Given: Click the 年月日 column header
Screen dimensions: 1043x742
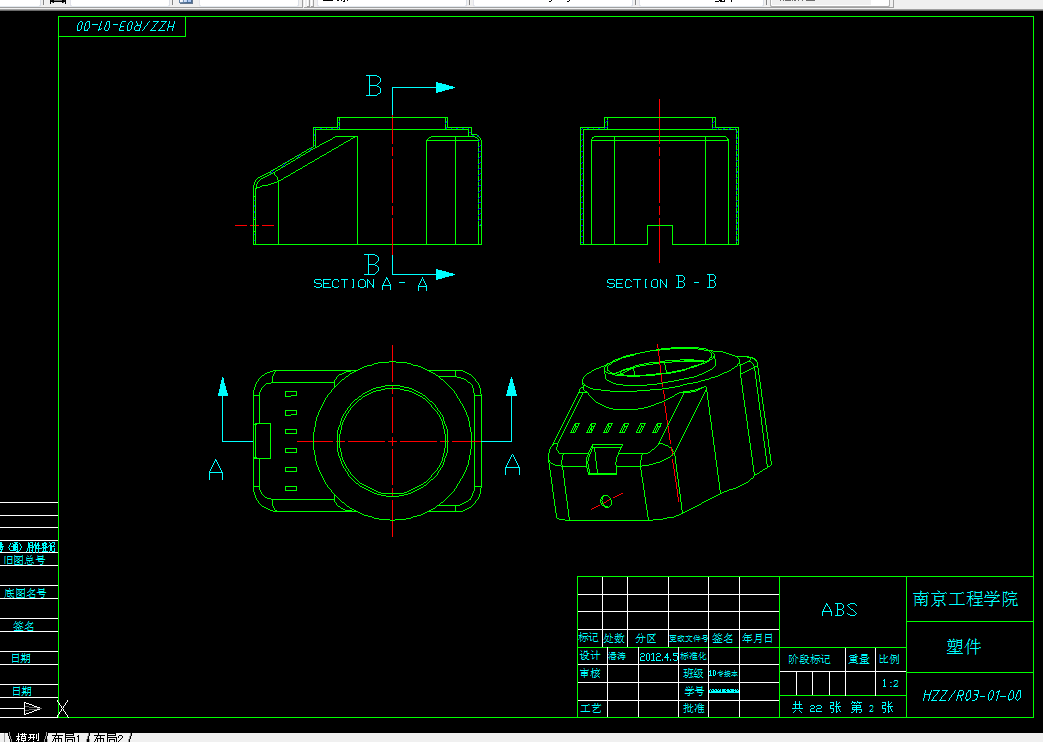Looking at the screenshot, I should click(758, 638).
